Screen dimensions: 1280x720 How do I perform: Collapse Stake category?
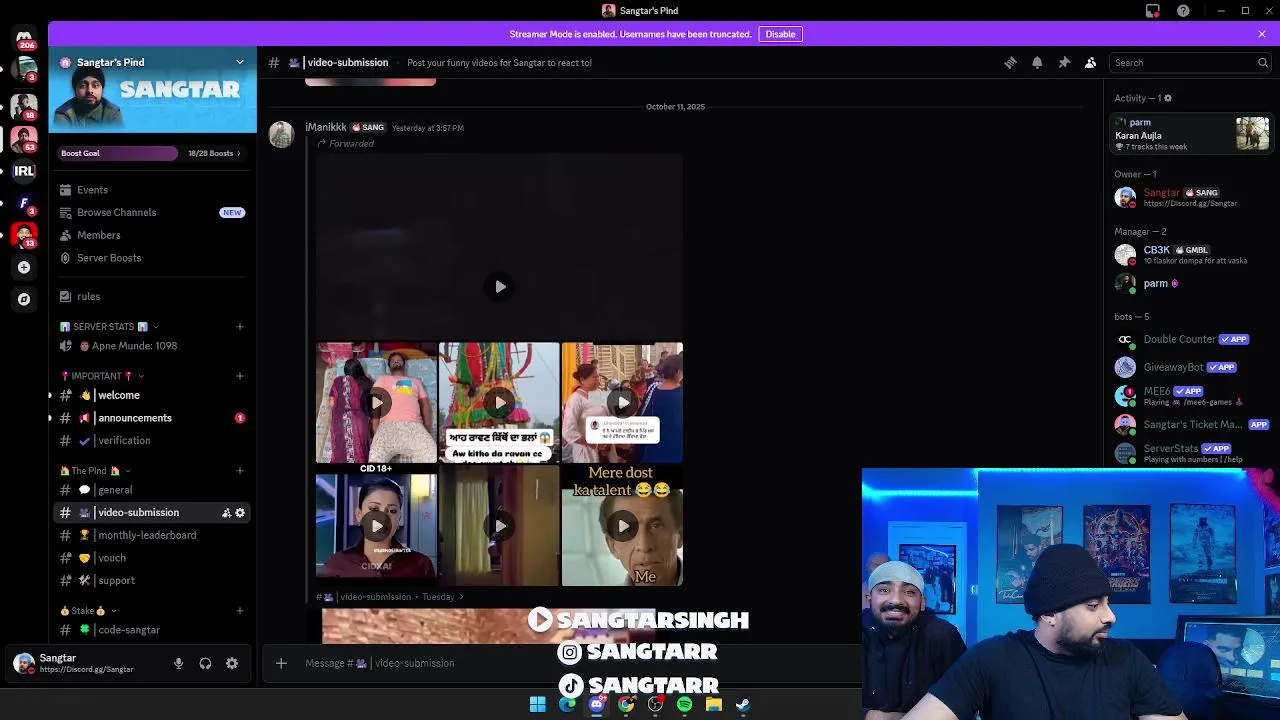88,611
